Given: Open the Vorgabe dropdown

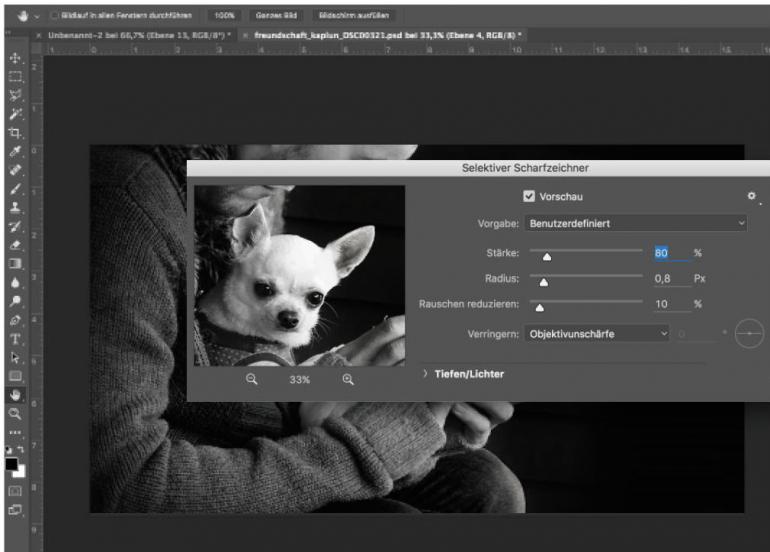Looking at the screenshot, I should coord(635,223).
